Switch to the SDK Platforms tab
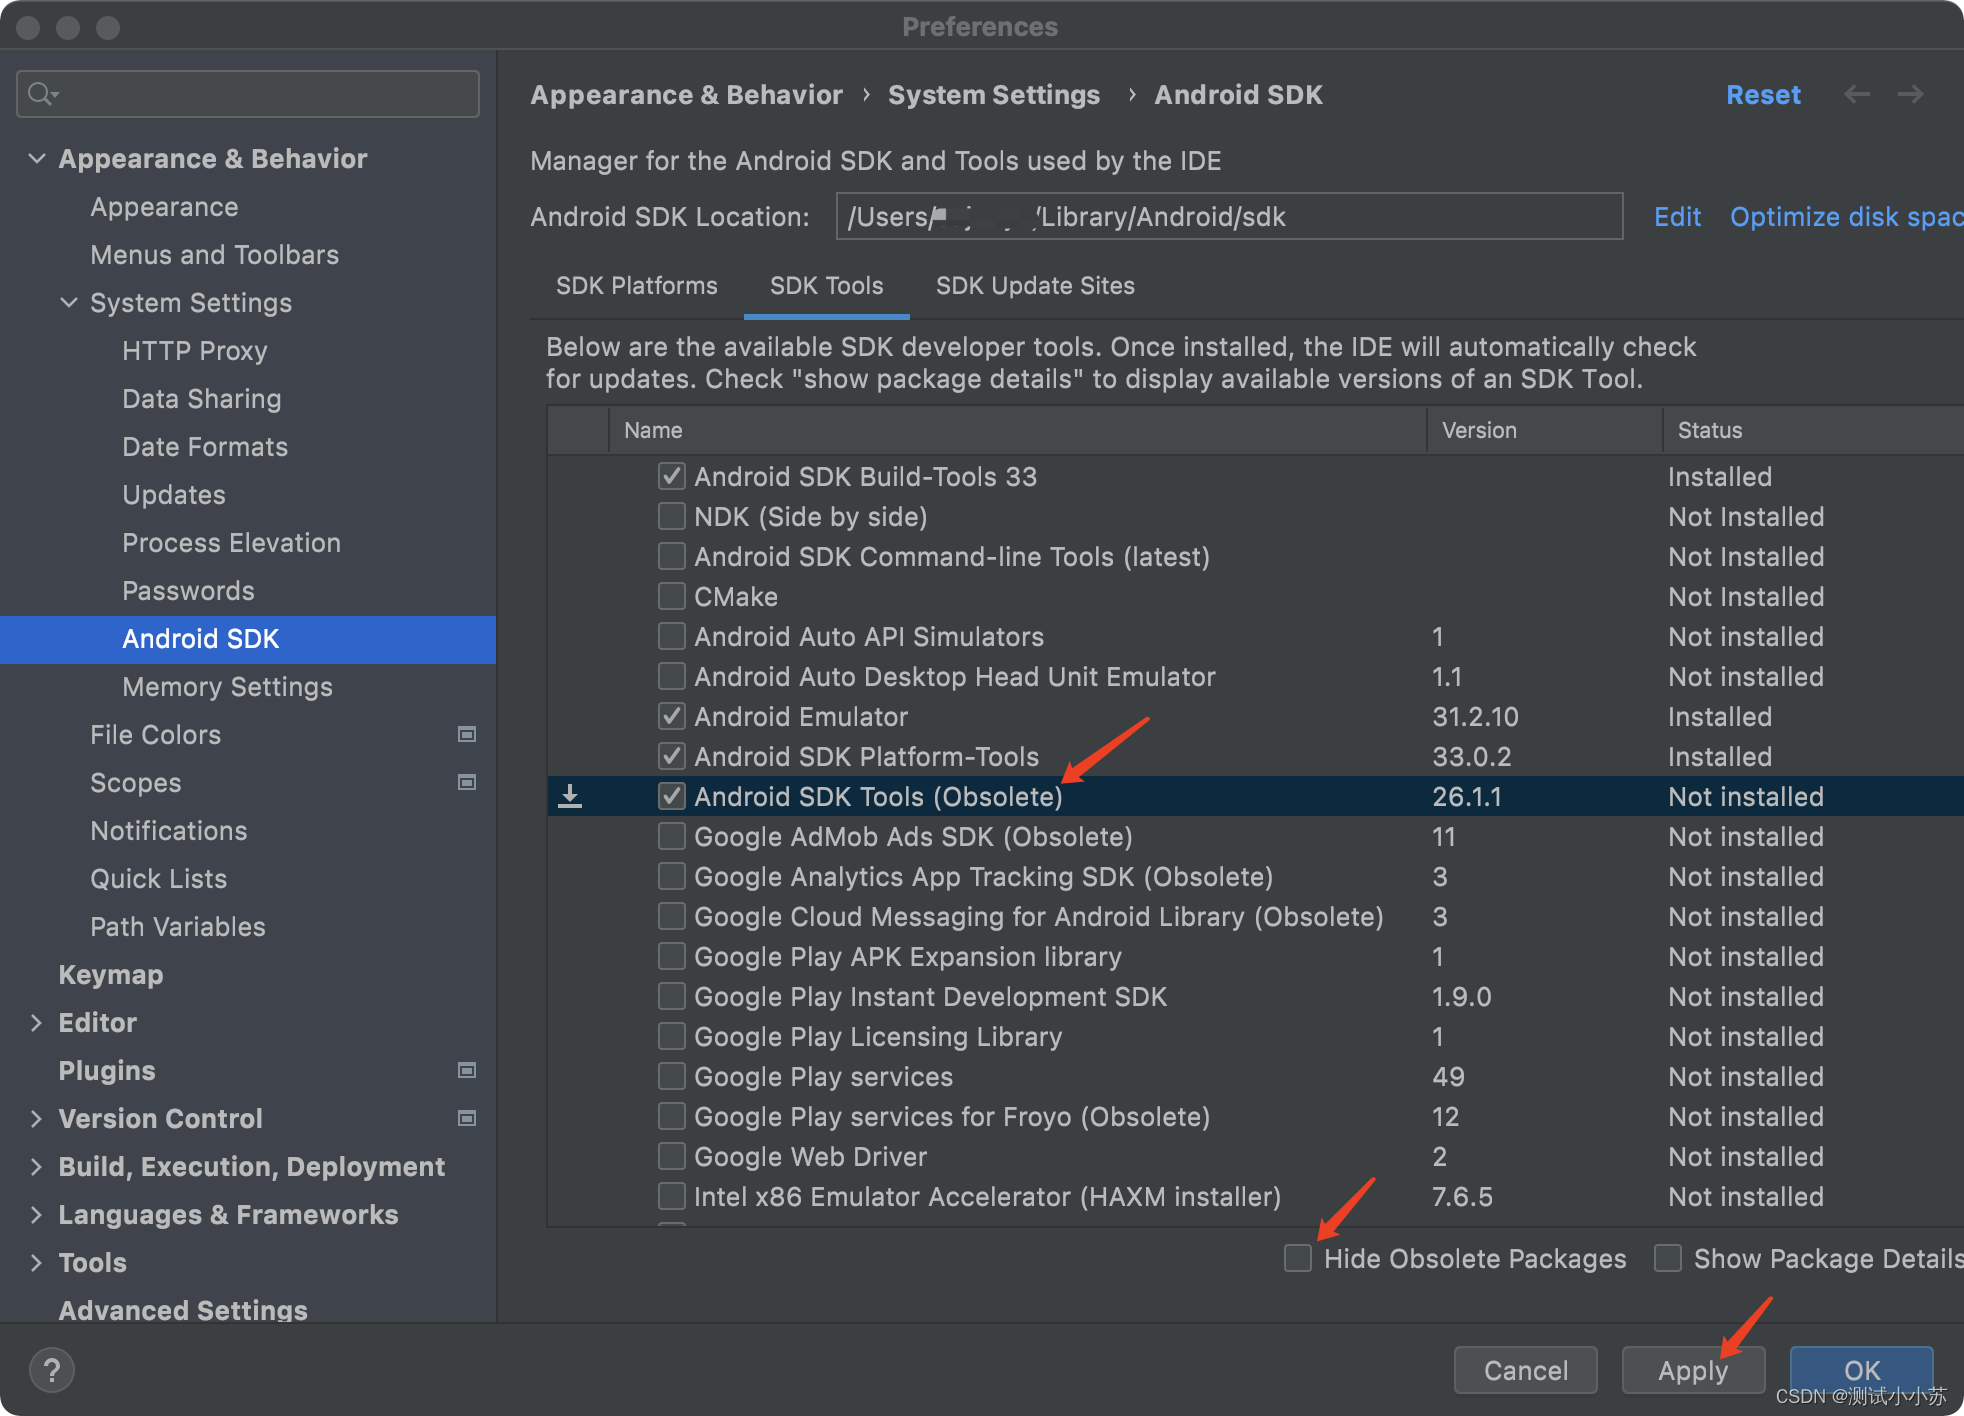 tap(637, 286)
